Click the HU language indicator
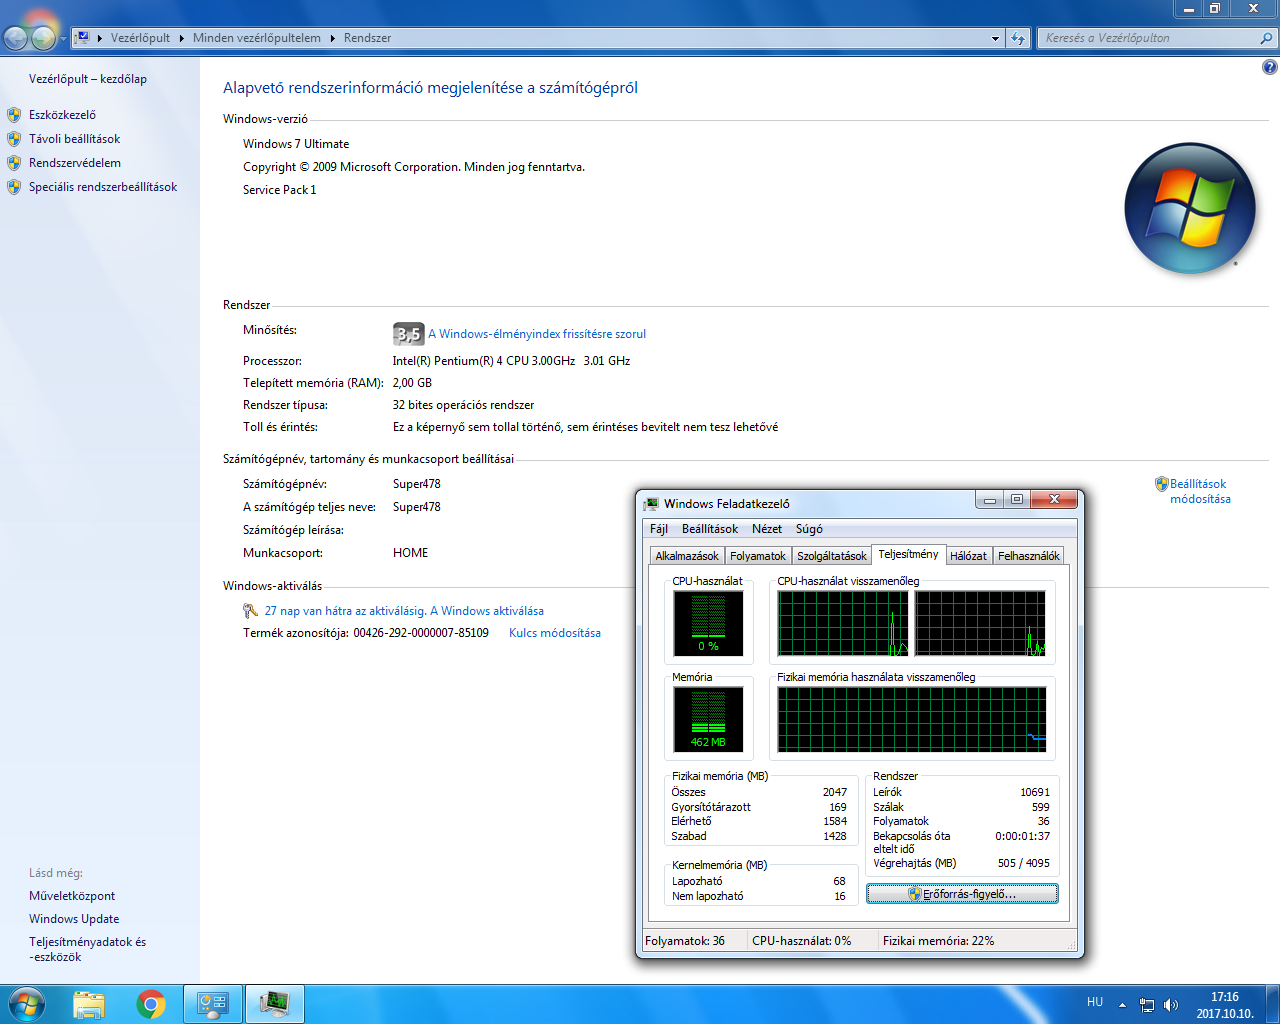1280x1024 pixels. pos(1095,1002)
